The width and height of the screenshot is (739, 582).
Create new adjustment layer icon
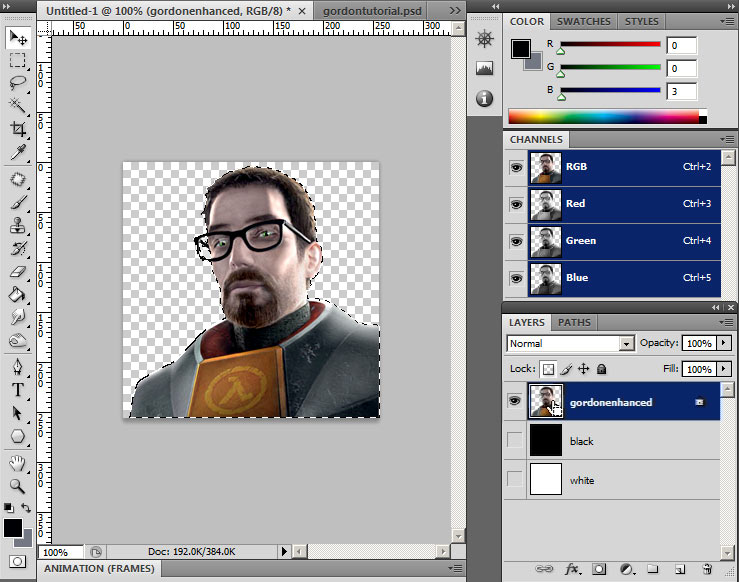(627, 569)
